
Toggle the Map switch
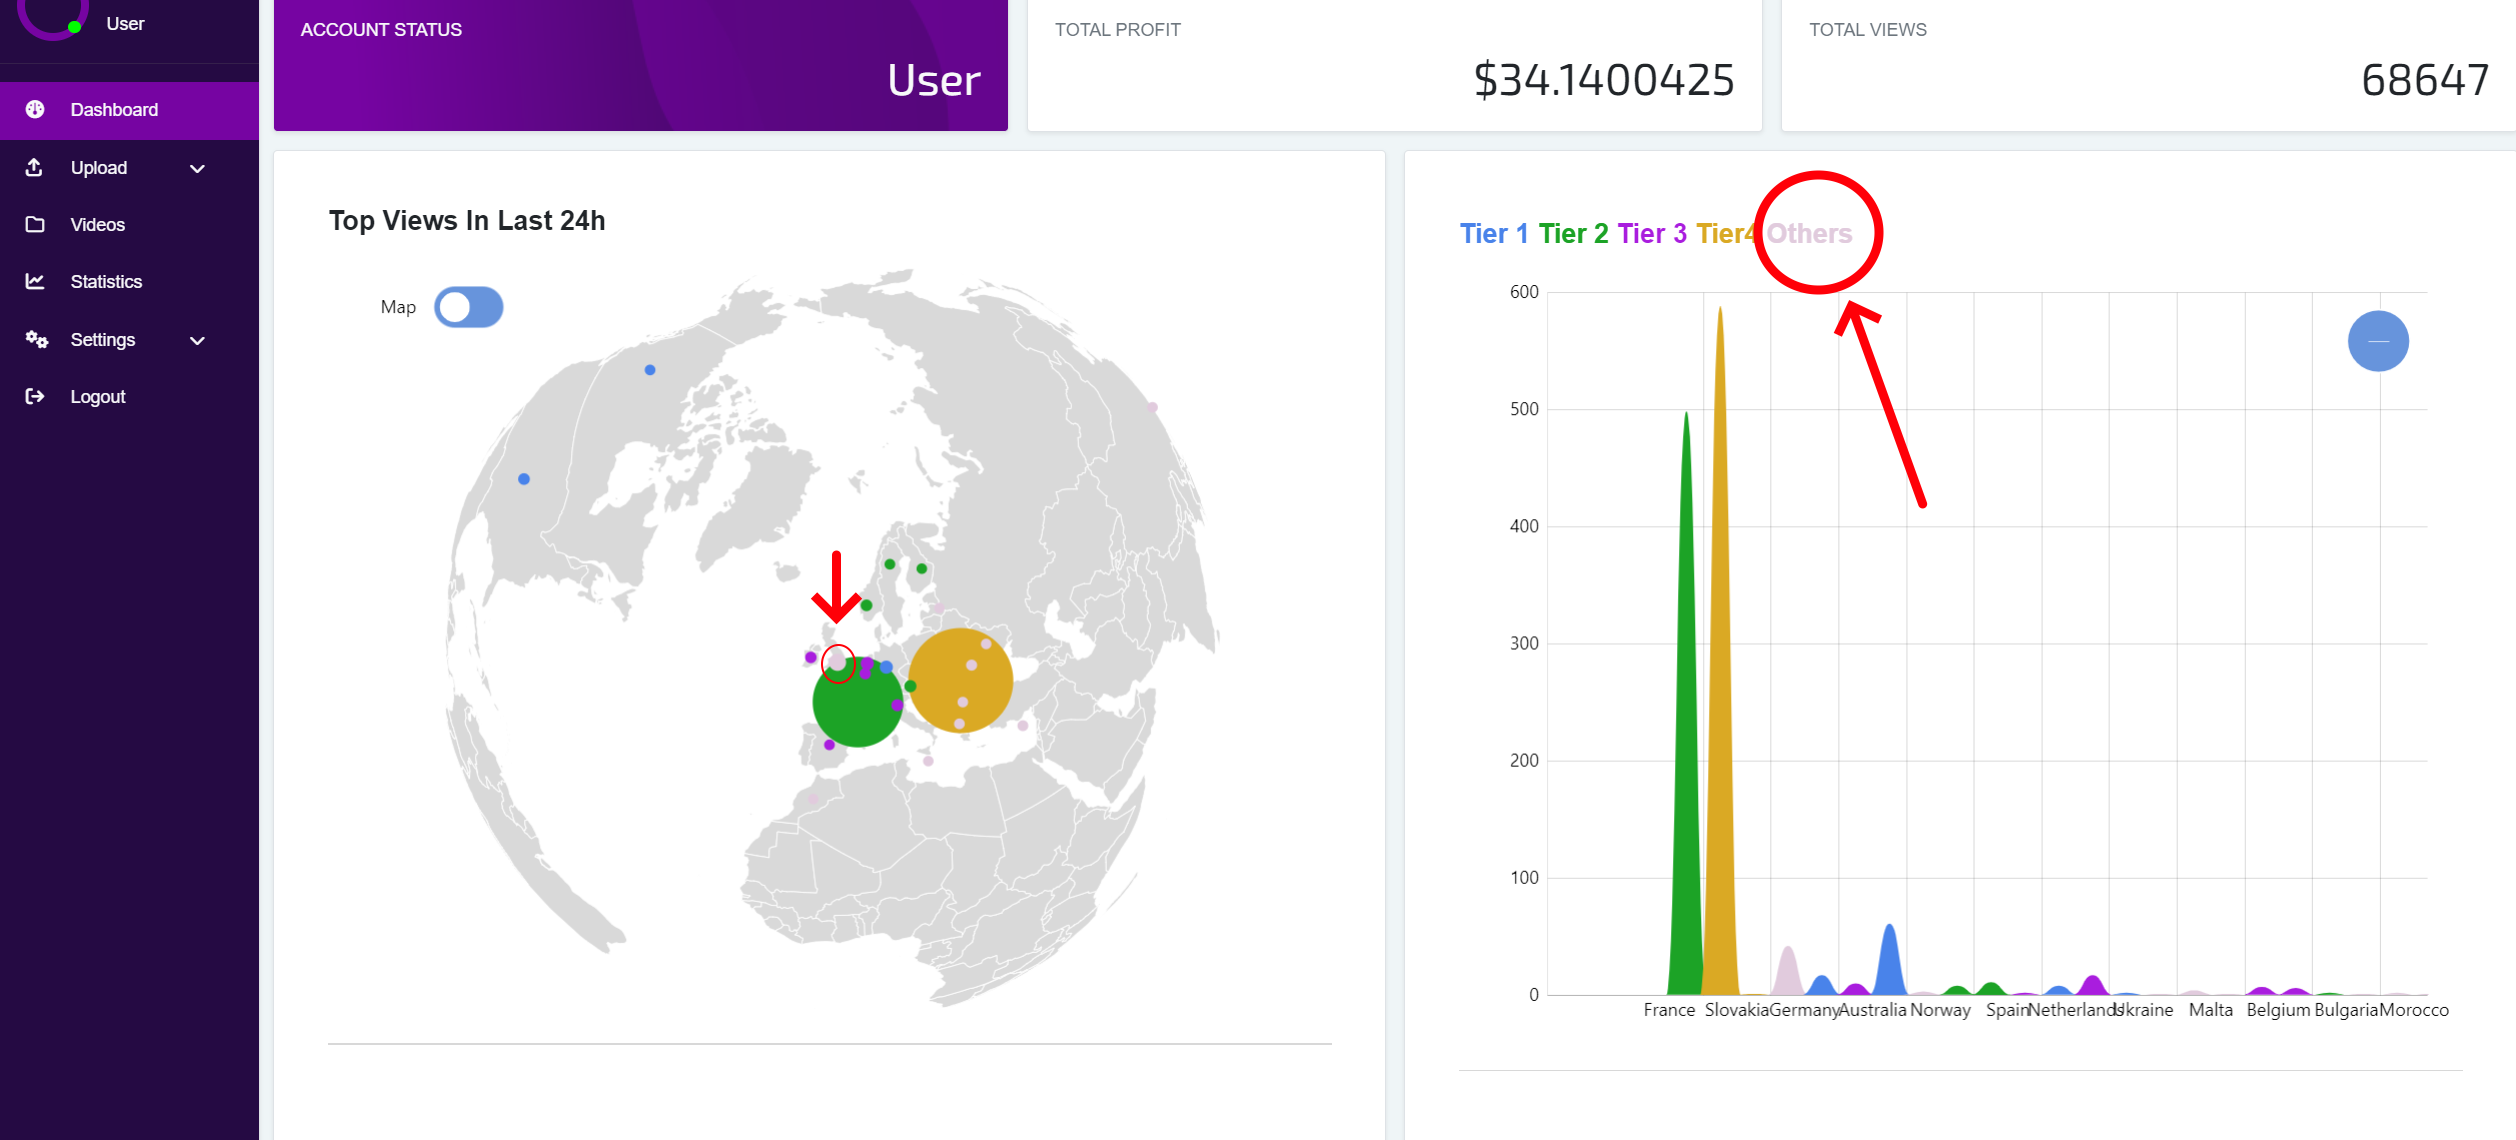pyautogui.click(x=468, y=307)
